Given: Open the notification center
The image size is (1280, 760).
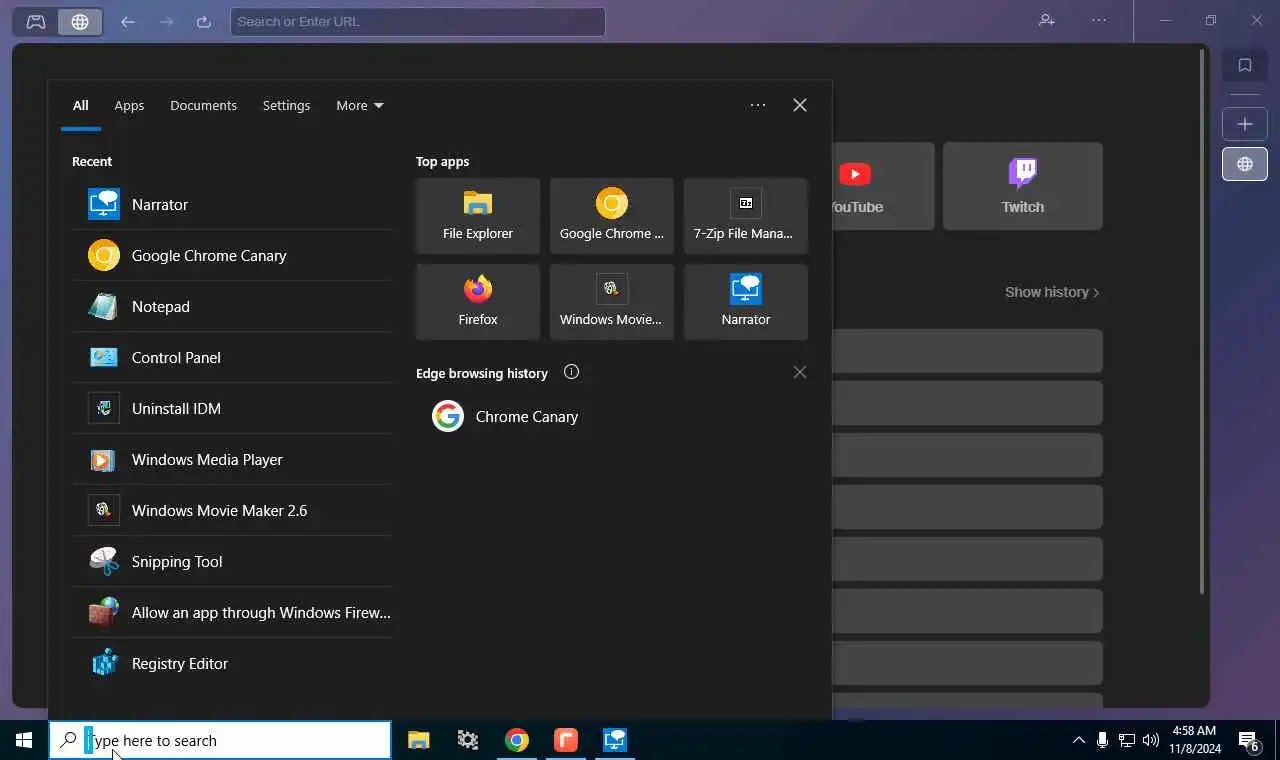Looking at the screenshot, I should point(1249,740).
